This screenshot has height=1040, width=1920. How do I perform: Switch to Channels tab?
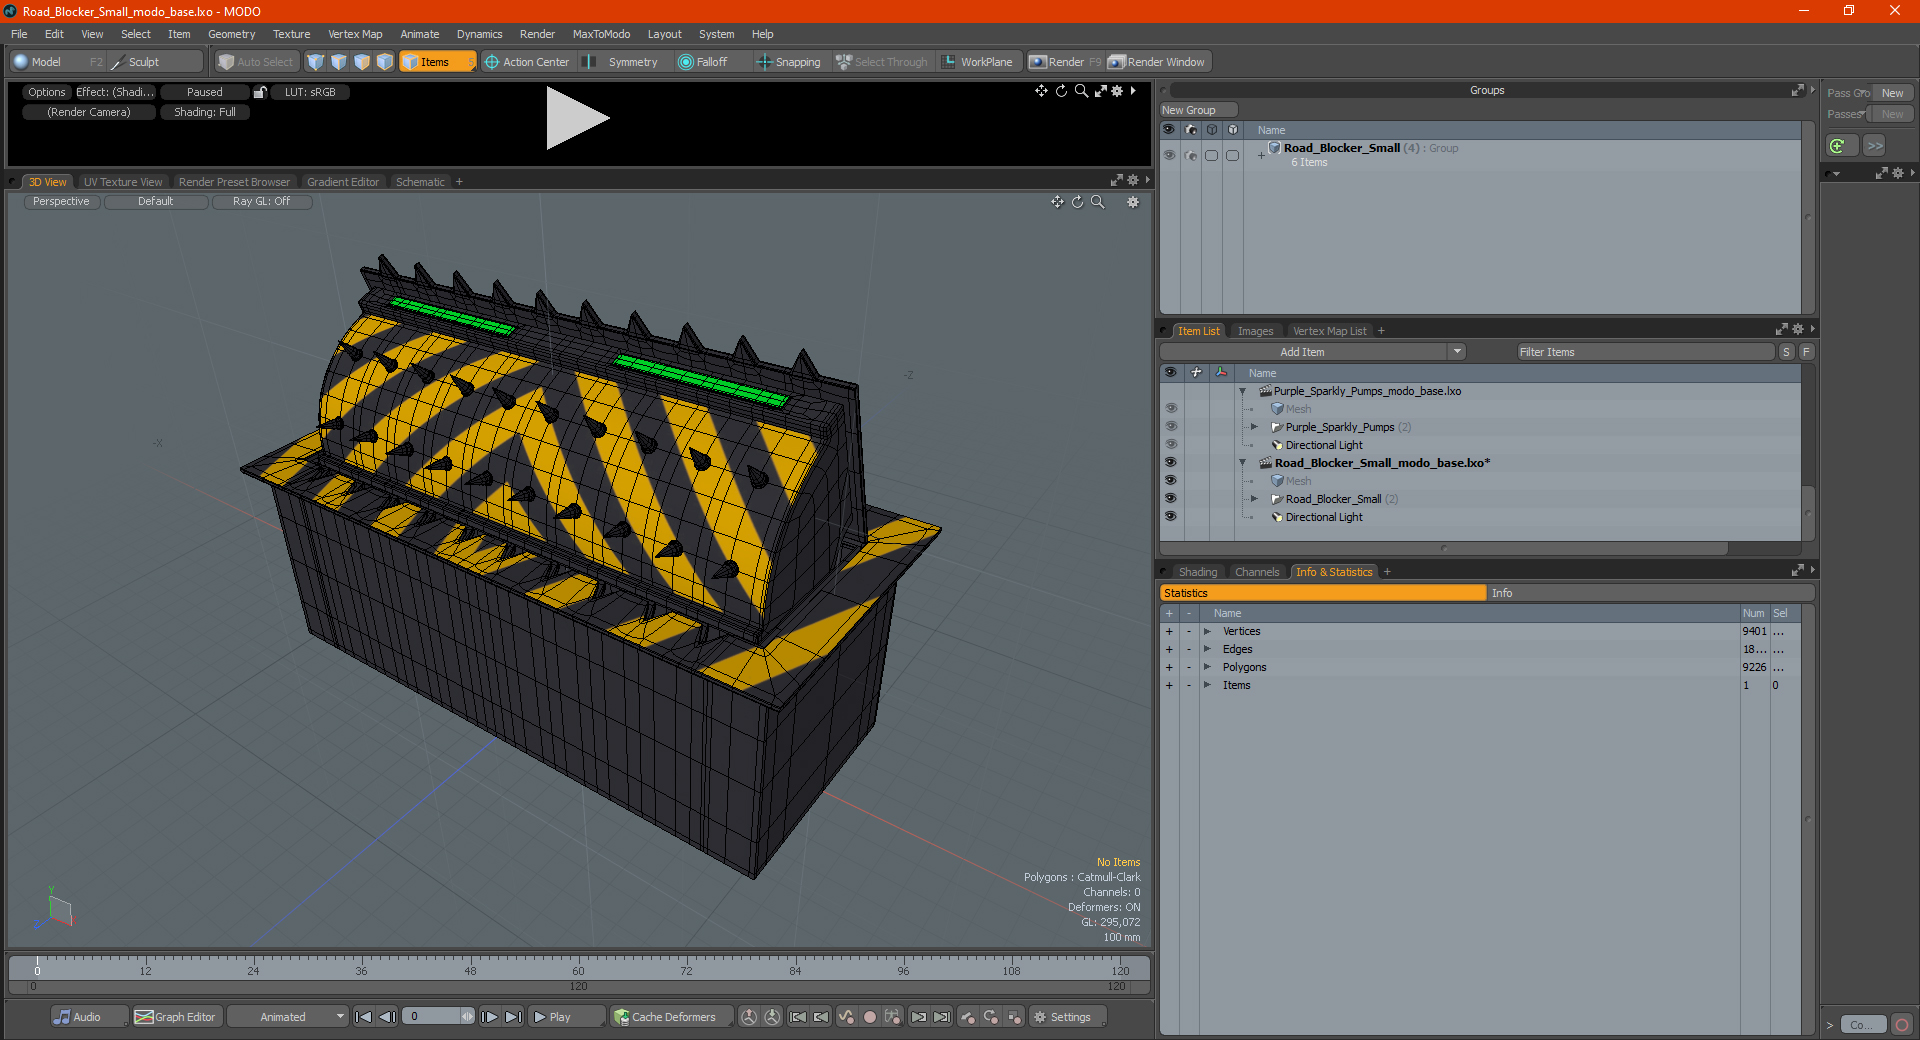[1256, 572]
